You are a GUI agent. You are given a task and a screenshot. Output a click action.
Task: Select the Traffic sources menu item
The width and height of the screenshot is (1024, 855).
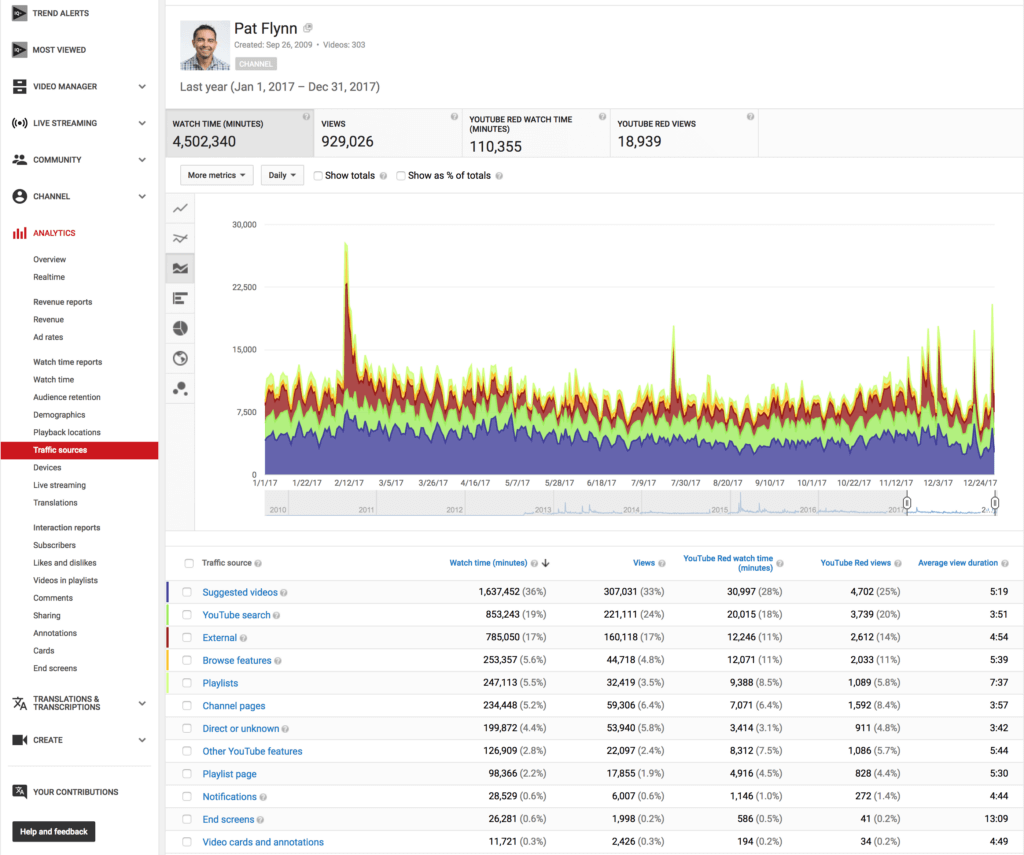(x=79, y=450)
